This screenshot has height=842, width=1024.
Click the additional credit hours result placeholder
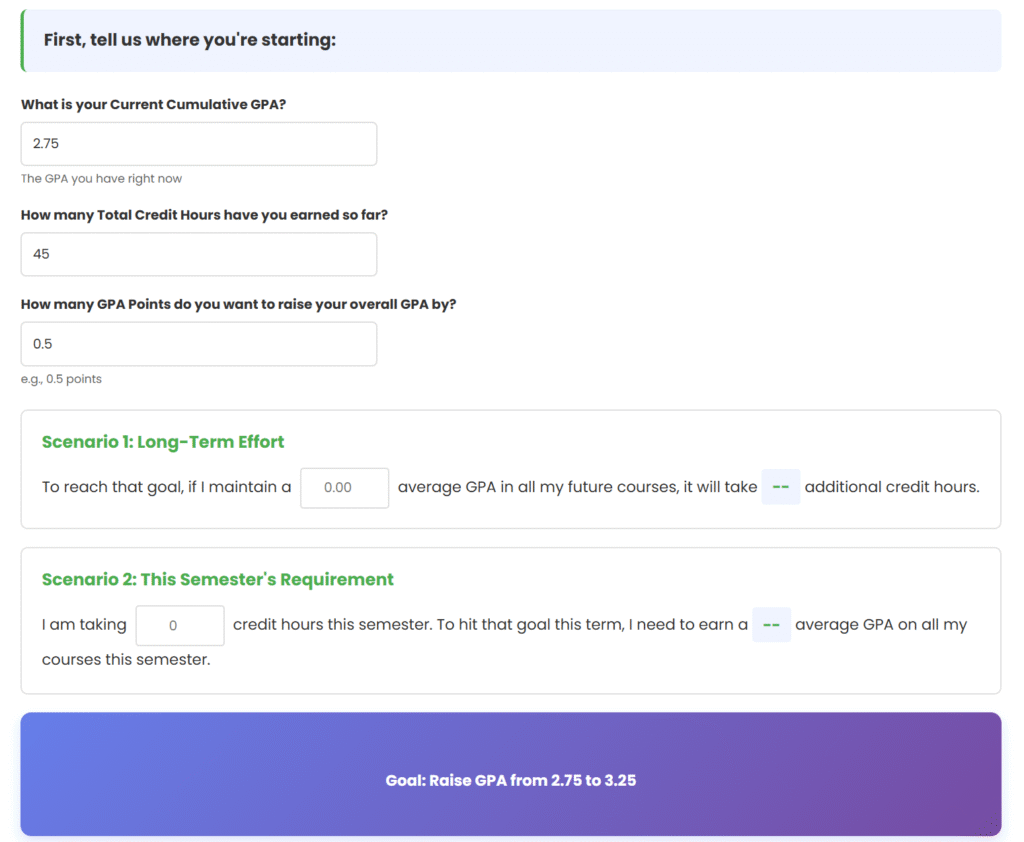click(781, 488)
